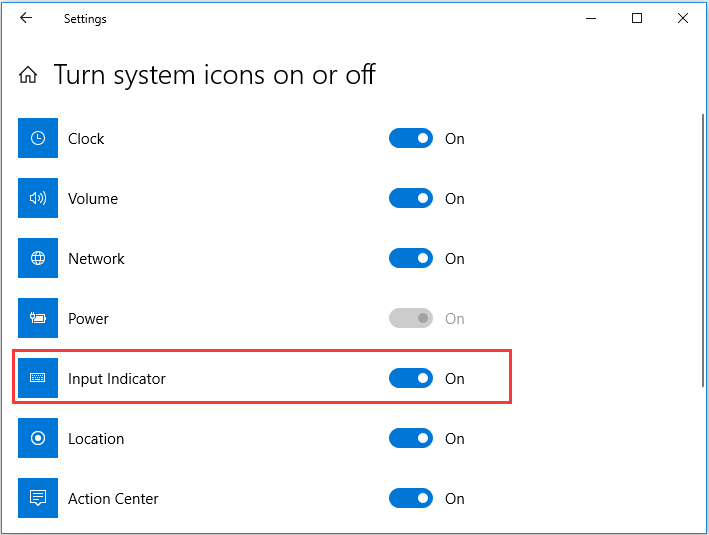Go to Settings home via house icon
Viewport: 709px width, 535px height.
[28, 75]
